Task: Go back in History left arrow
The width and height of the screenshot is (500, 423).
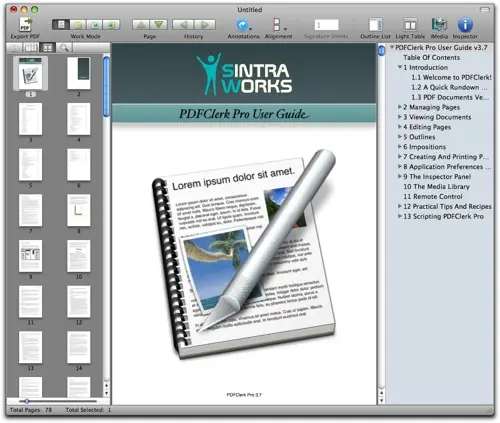Action: coord(183,25)
